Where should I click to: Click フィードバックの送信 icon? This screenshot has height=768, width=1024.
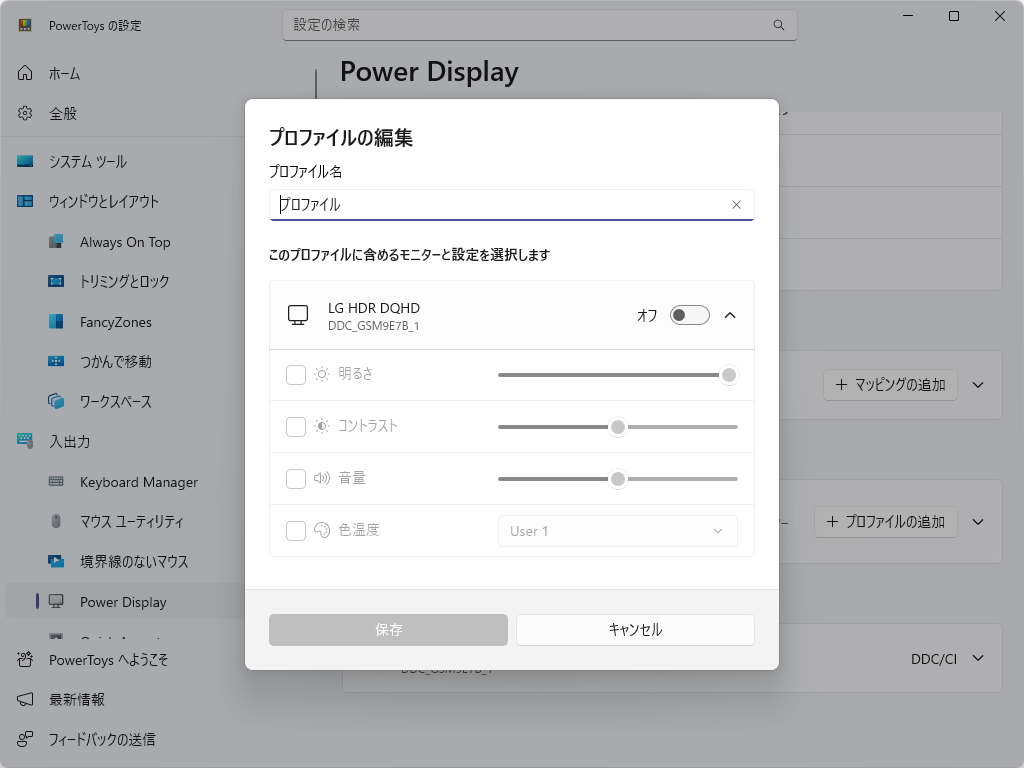[x=25, y=739]
